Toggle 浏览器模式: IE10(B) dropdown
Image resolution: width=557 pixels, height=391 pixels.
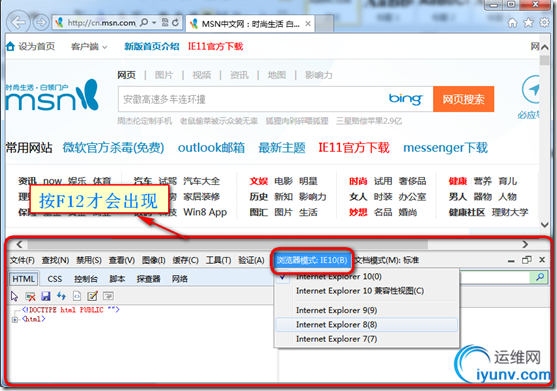click(312, 260)
